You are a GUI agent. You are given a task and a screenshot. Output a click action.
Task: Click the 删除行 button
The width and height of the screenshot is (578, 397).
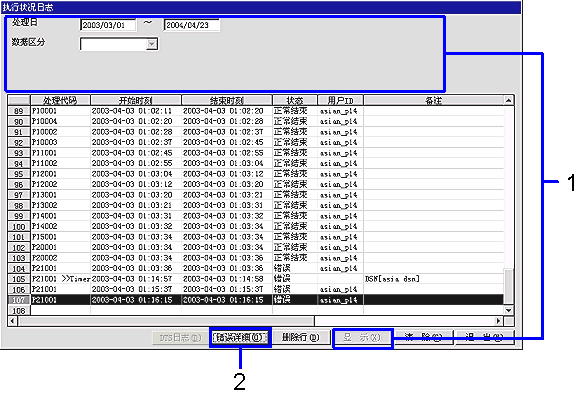tap(301, 337)
